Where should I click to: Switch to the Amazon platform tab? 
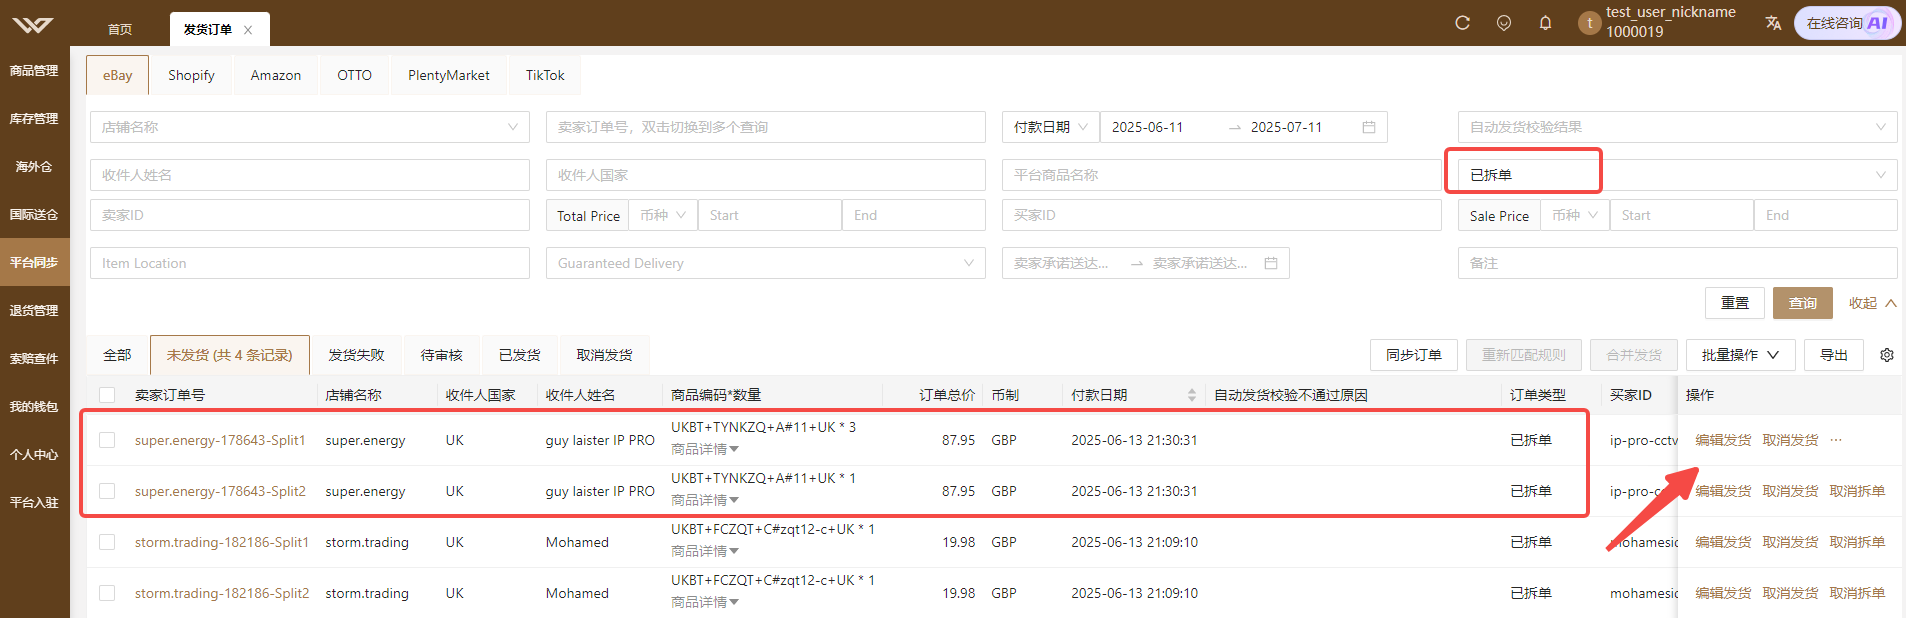(x=276, y=75)
